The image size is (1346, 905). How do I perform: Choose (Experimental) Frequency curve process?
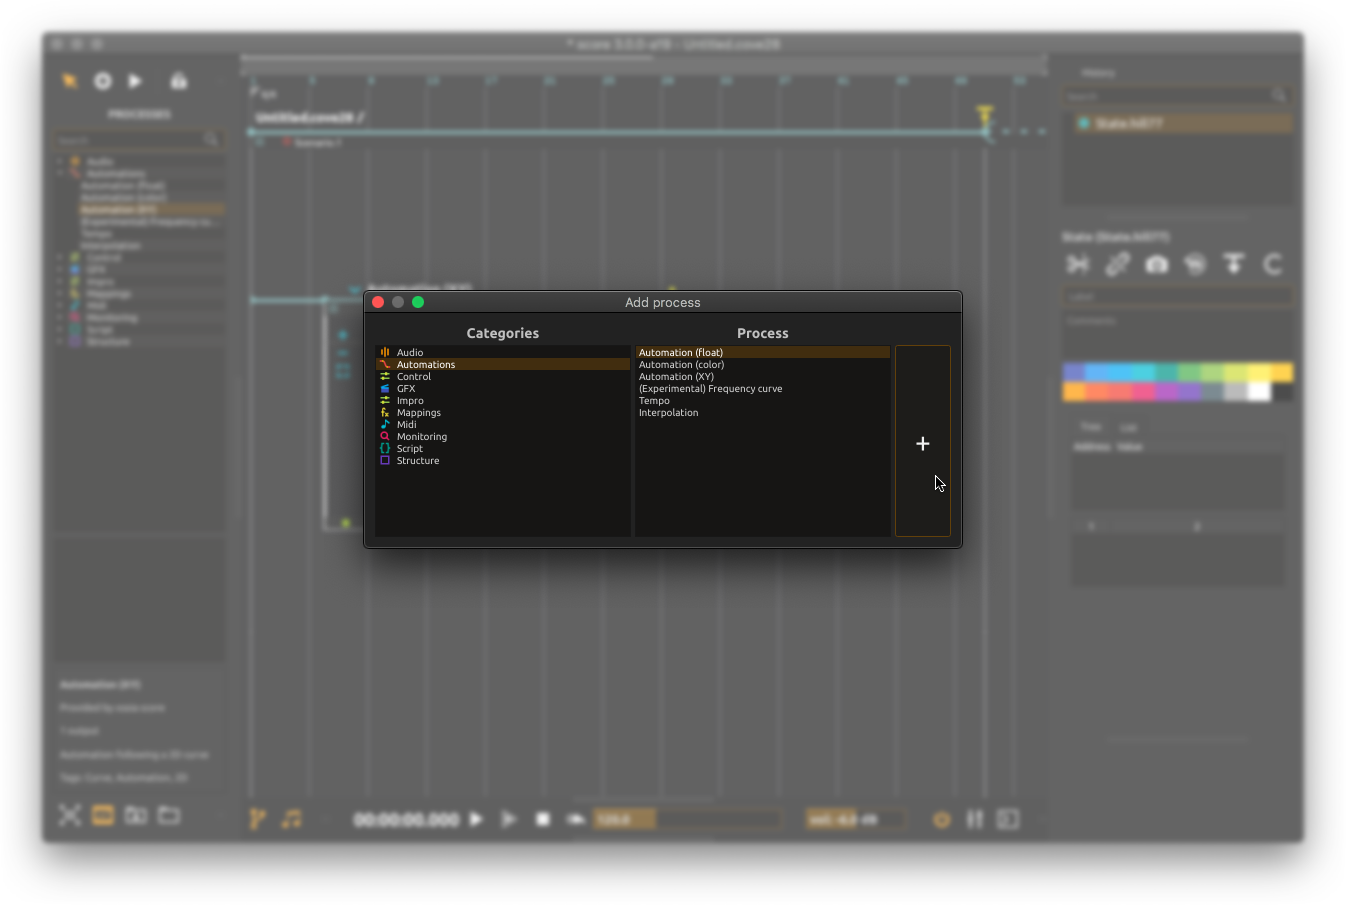click(x=762, y=388)
